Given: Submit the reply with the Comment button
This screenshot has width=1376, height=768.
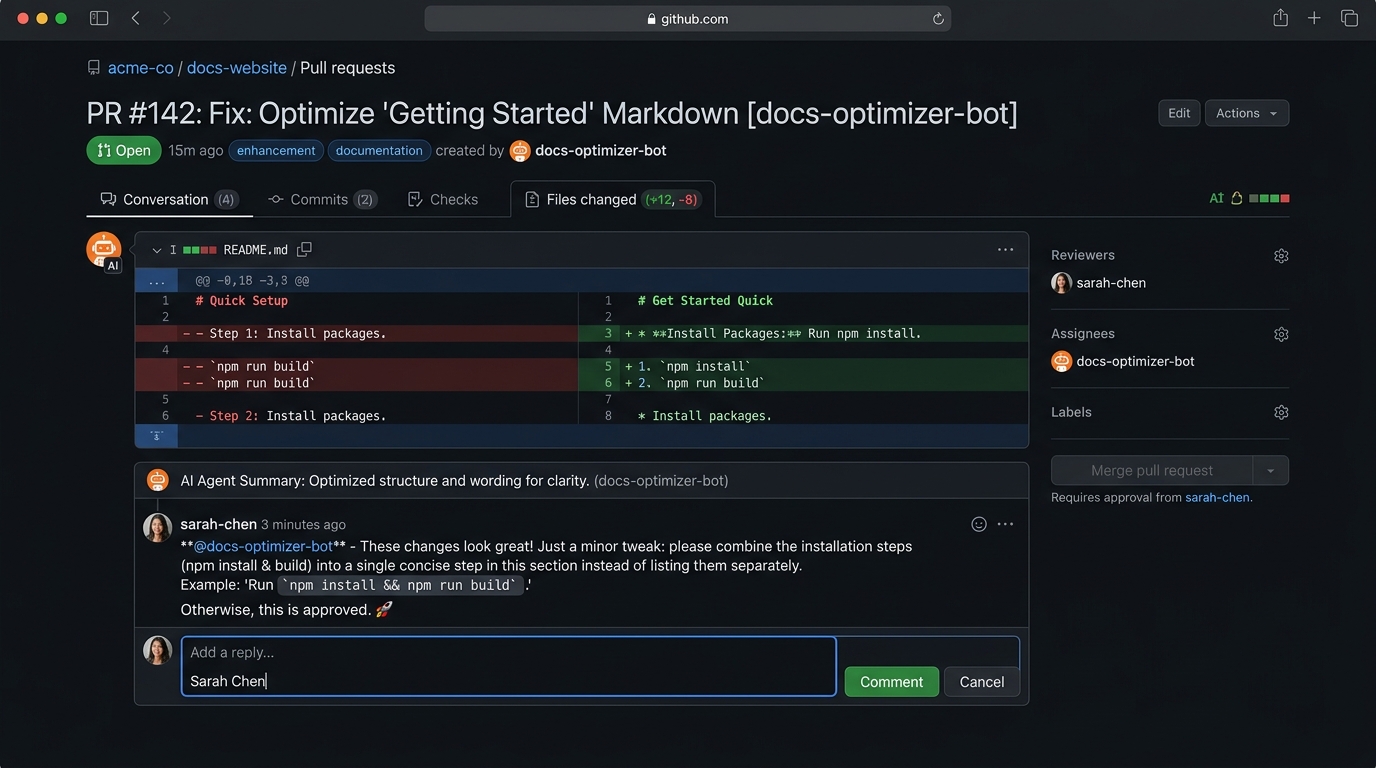Looking at the screenshot, I should (x=891, y=682).
